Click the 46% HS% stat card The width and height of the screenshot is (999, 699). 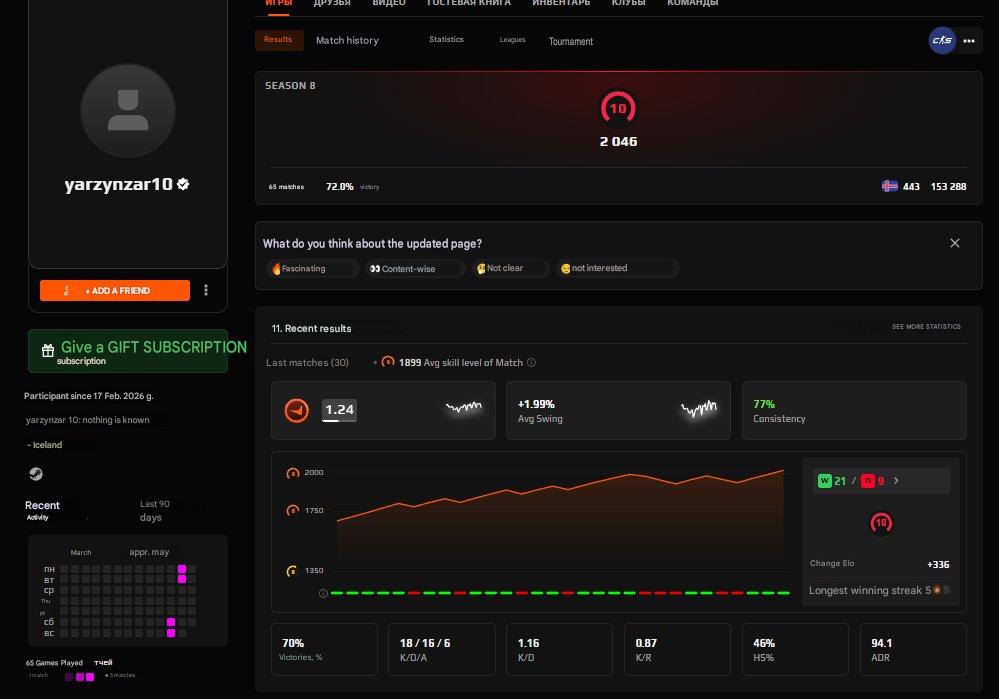pyautogui.click(x=795, y=649)
